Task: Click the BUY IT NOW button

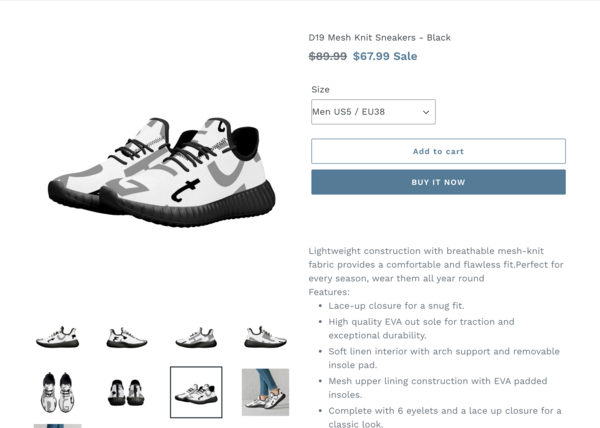Action: (x=438, y=182)
